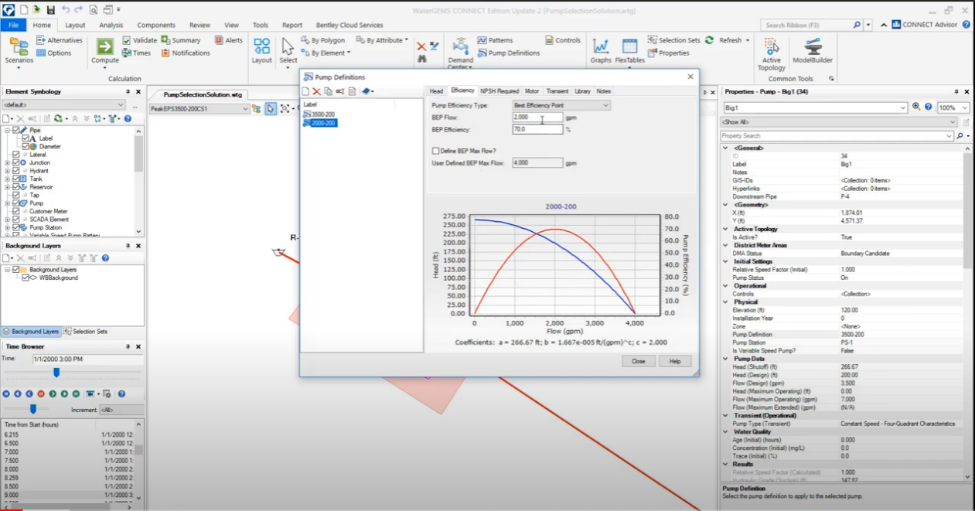
Task: Click the drawing select pointer icon
Action: (270, 108)
